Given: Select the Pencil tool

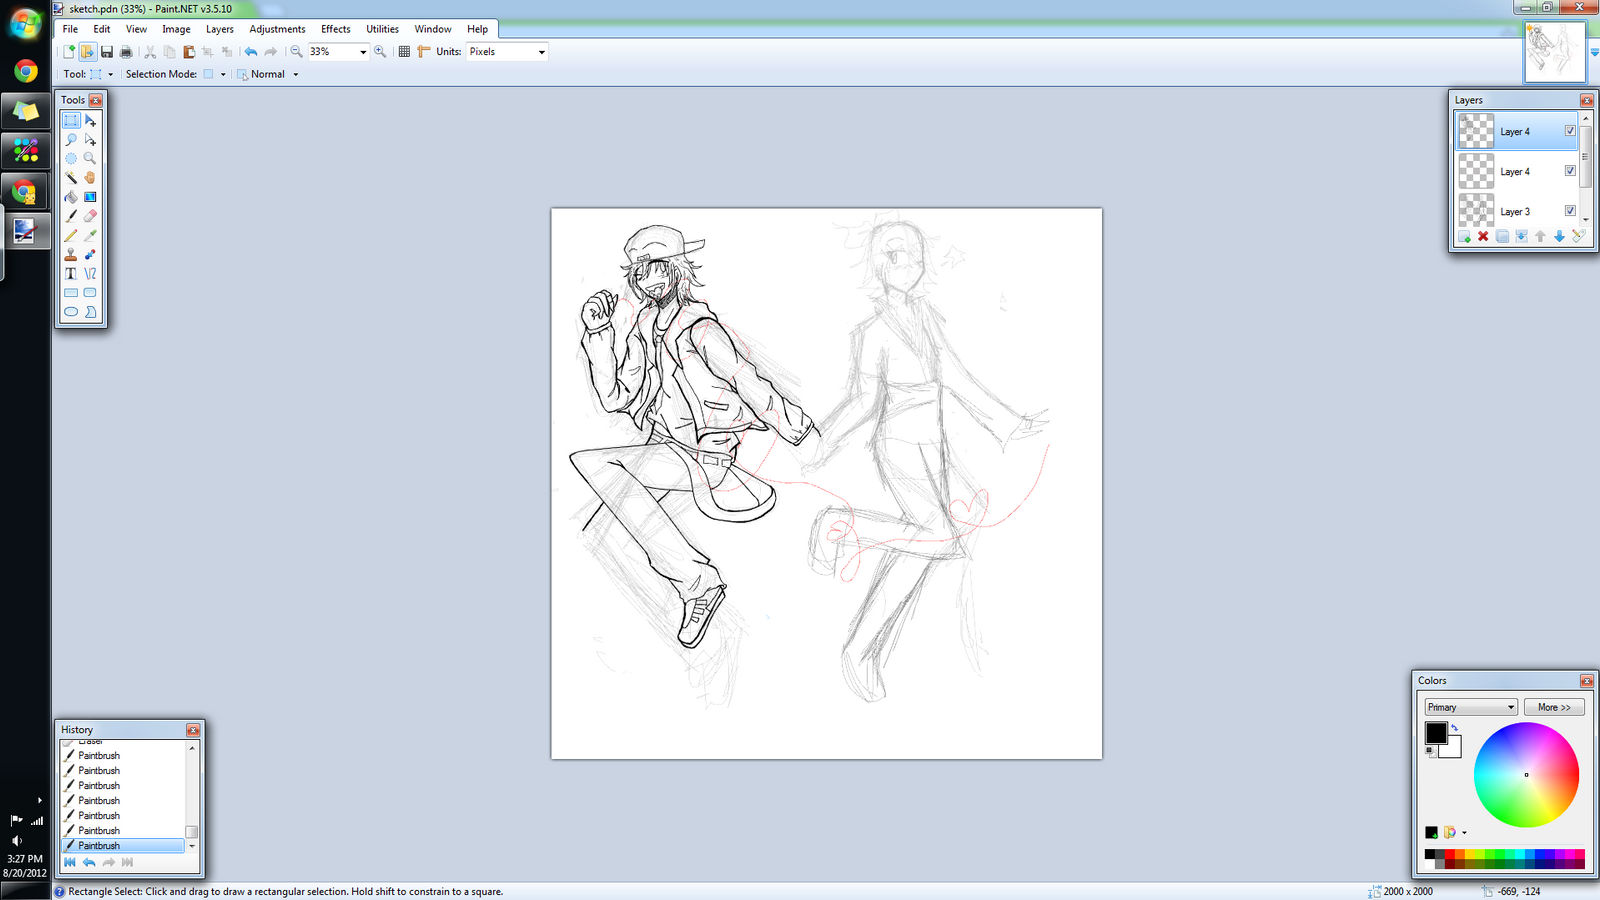Looking at the screenshot, I should point(71,235).
